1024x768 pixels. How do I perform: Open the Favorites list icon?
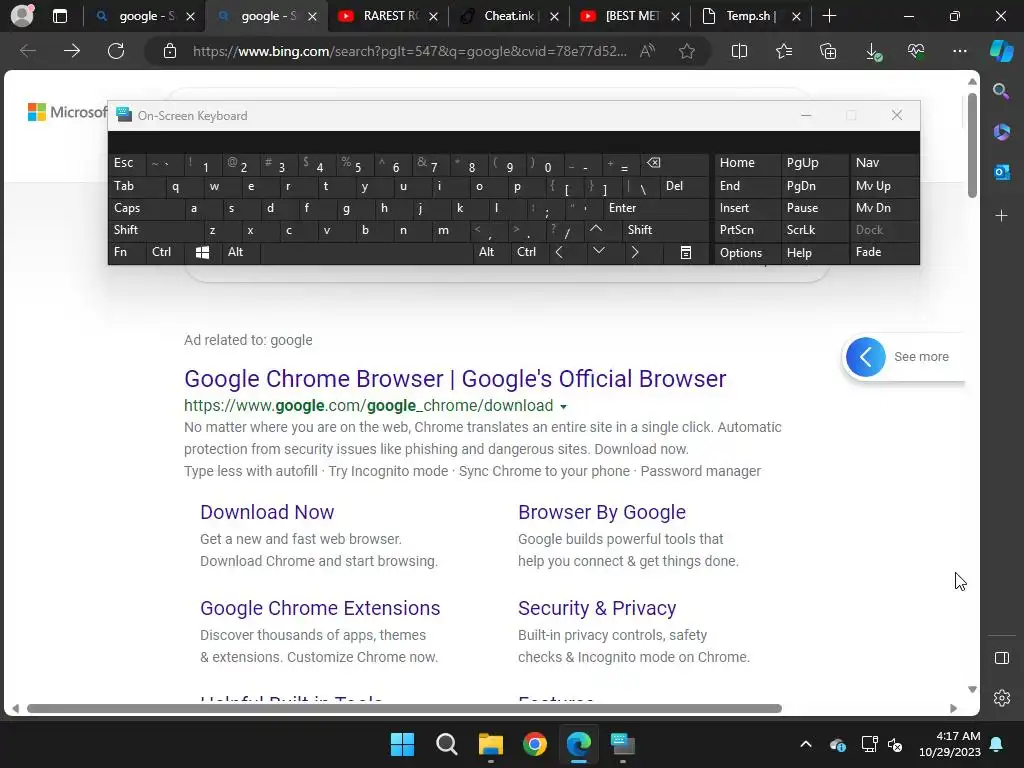[x=784, y=51]
